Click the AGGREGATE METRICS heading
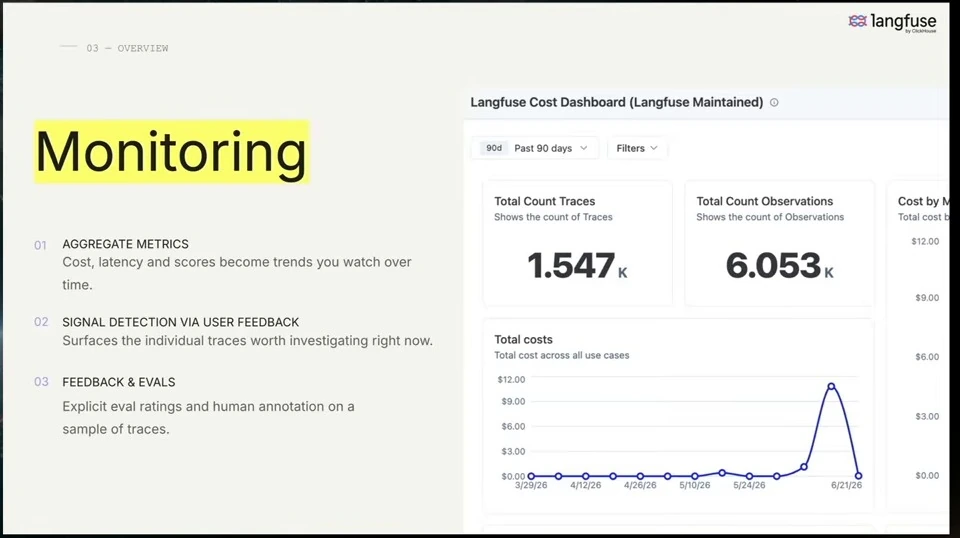The height and width of the screenshot is (538, 960). 126,244
